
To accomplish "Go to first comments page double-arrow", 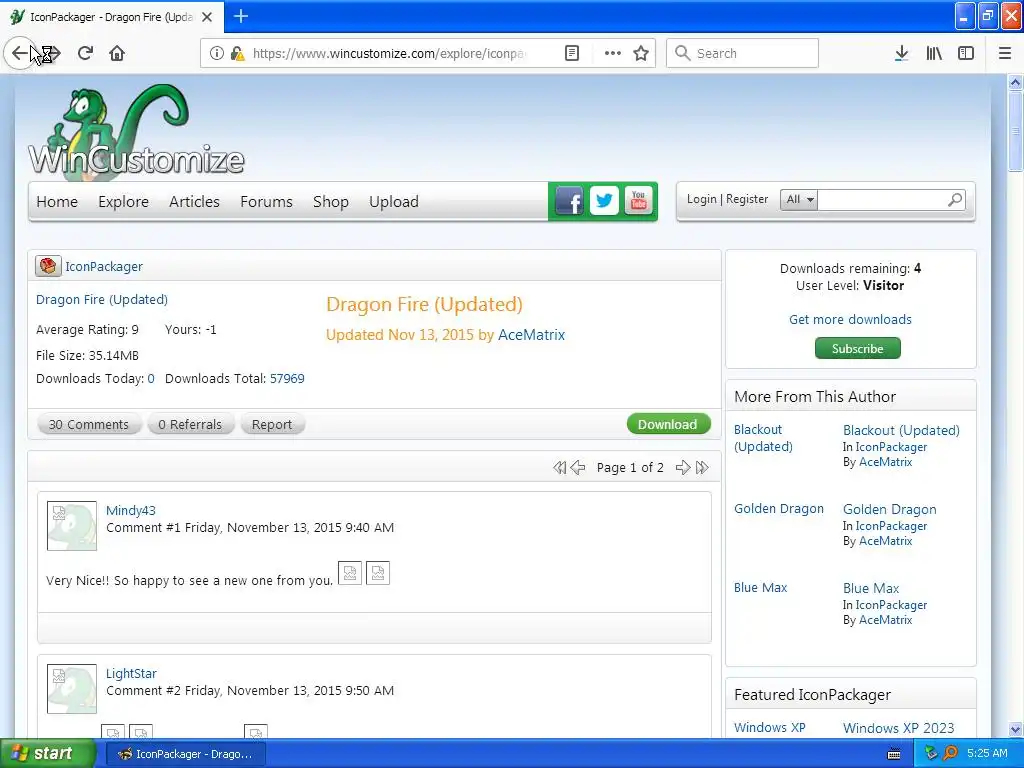I will 559,468.
